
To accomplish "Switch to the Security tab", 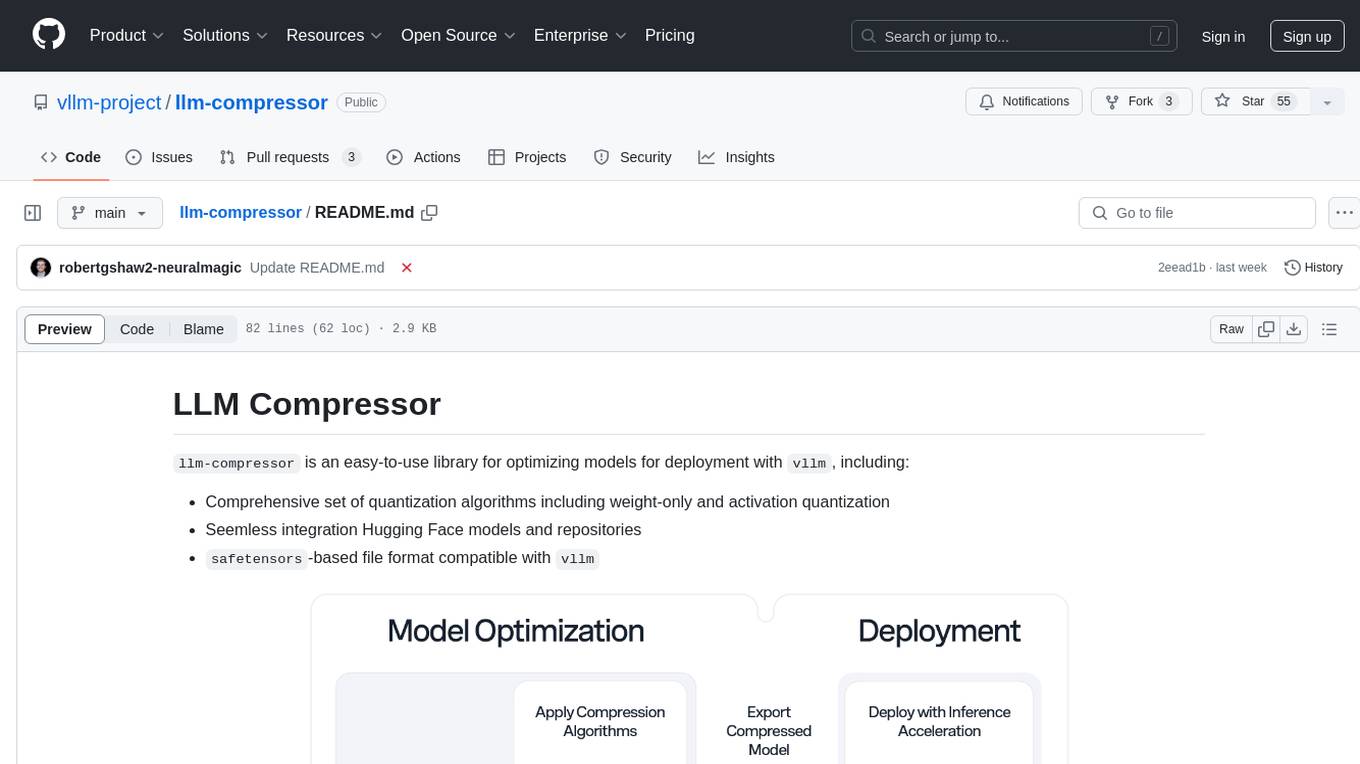I will tap(633, 157).
